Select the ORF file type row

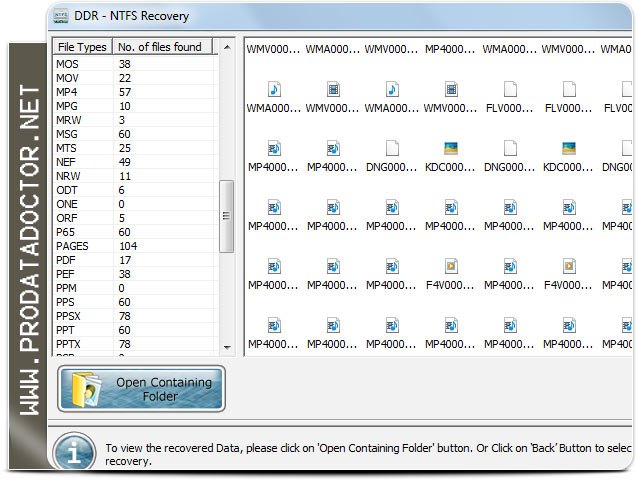135,218
